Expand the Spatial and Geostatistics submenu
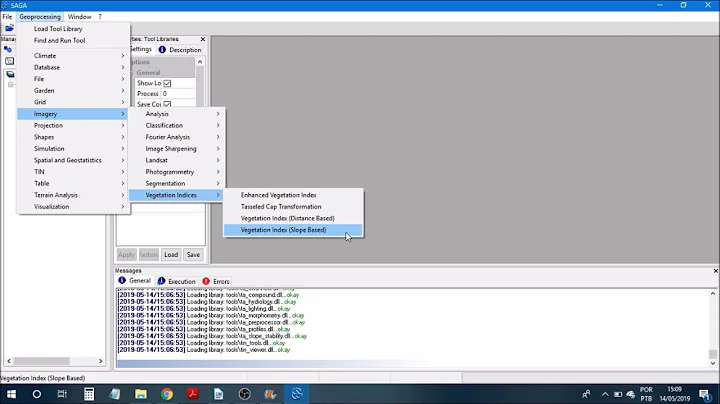 pyautogui.click(x=73, y=160)
